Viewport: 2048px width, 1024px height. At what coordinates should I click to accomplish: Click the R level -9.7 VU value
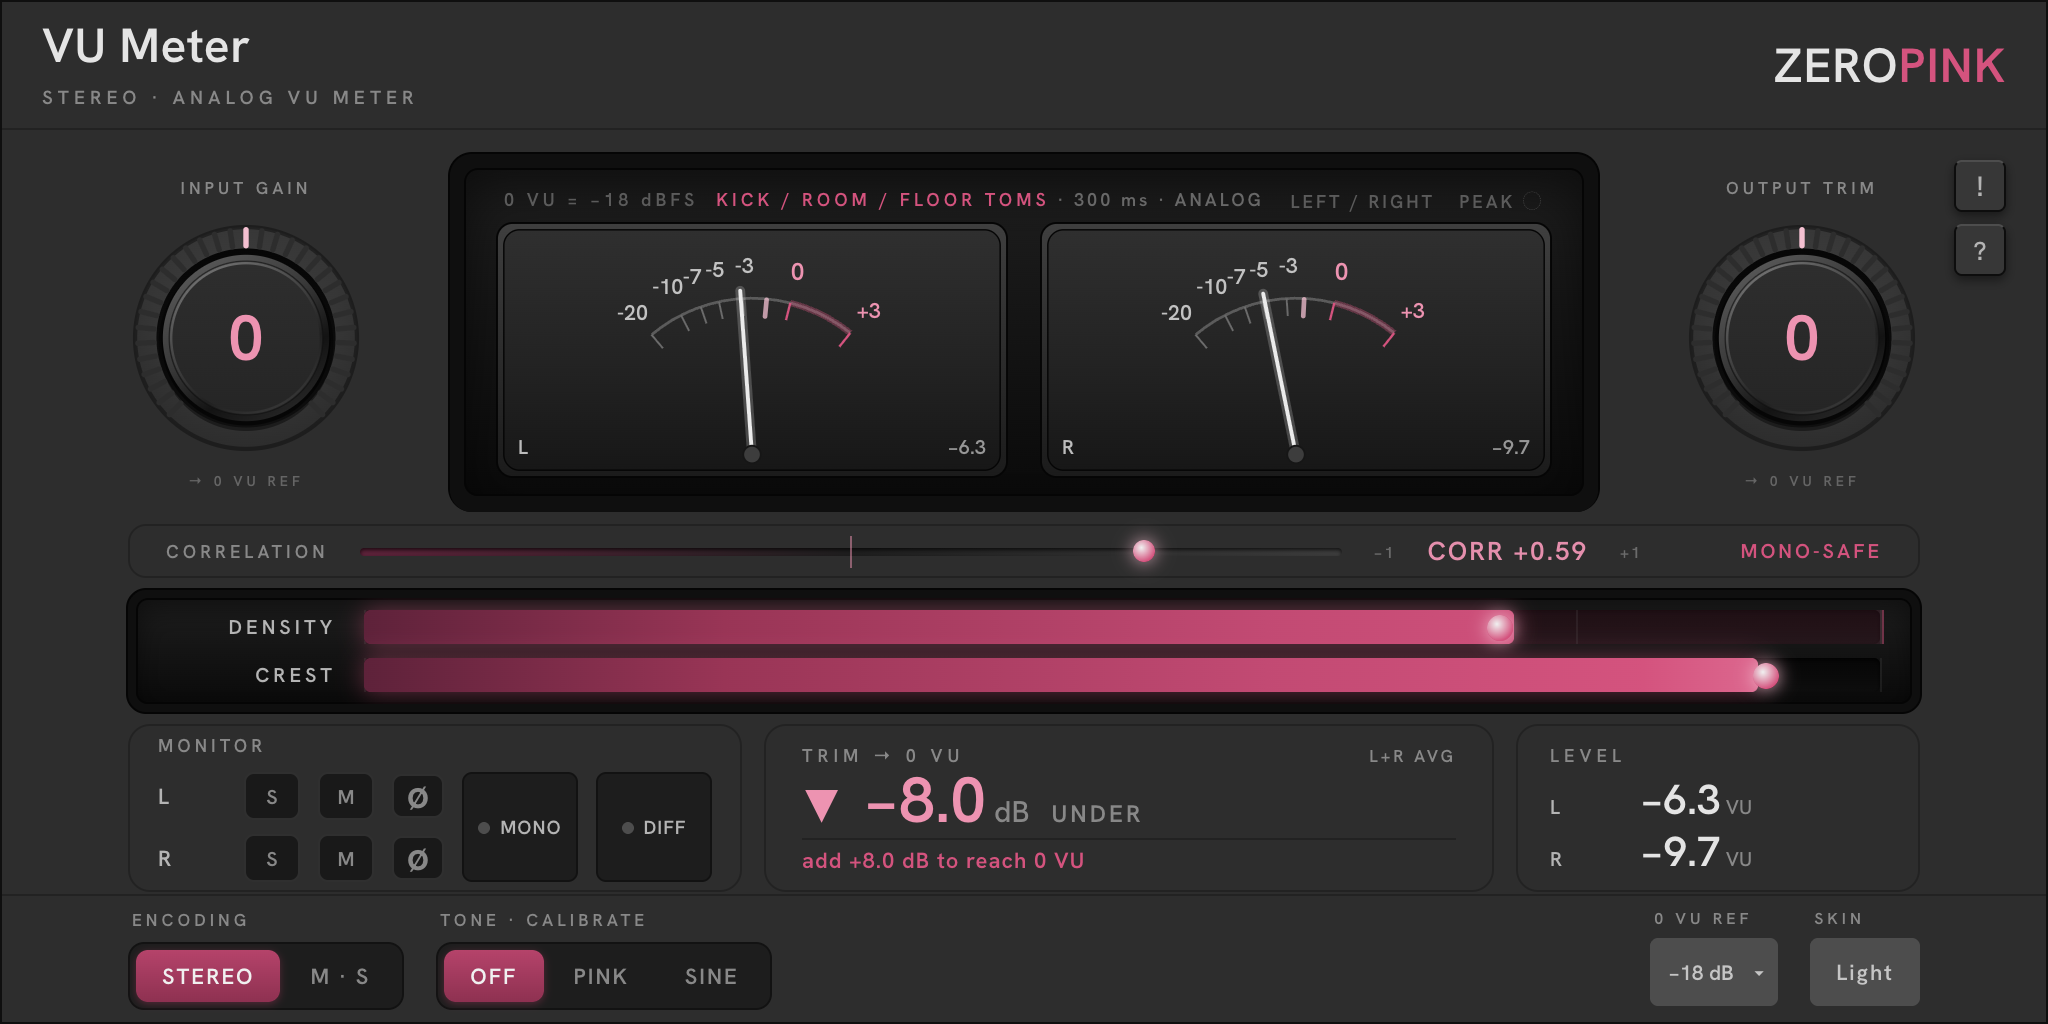coord(1697,853)
